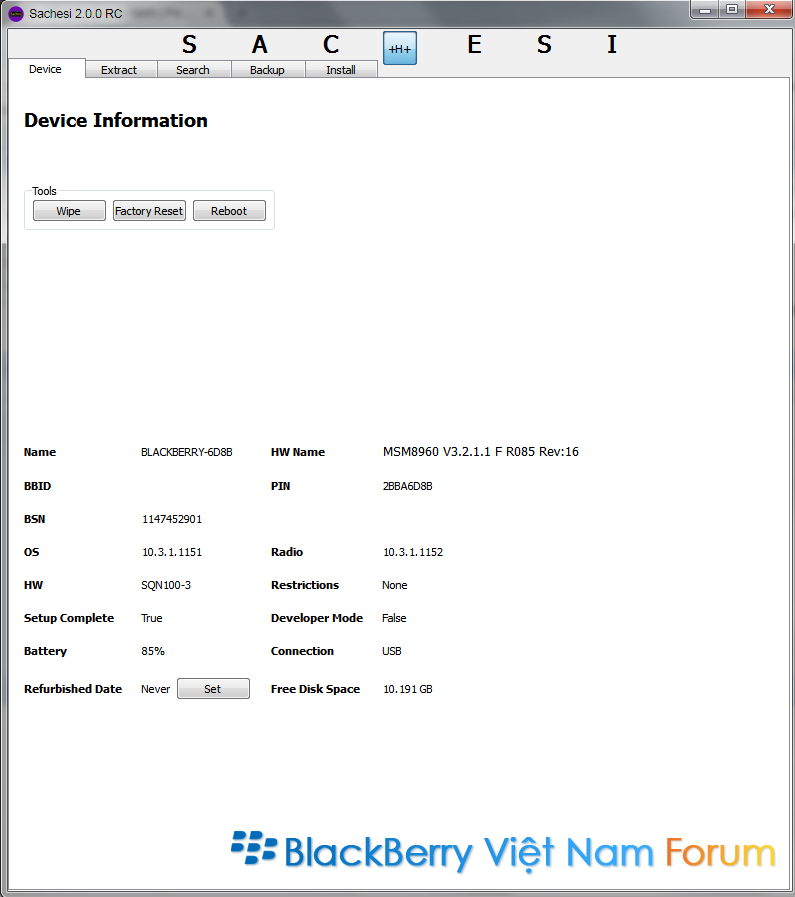Image resolution: width=795 pixels, height=897 pixels.
Task: Click the Device Information heading
Action: (x=116, y=121)
